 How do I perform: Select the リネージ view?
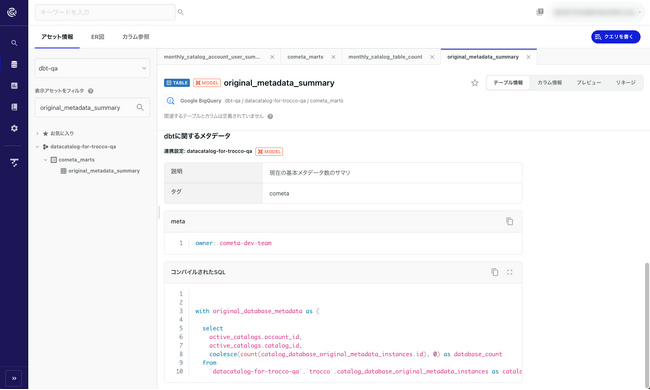click(626, 83)
